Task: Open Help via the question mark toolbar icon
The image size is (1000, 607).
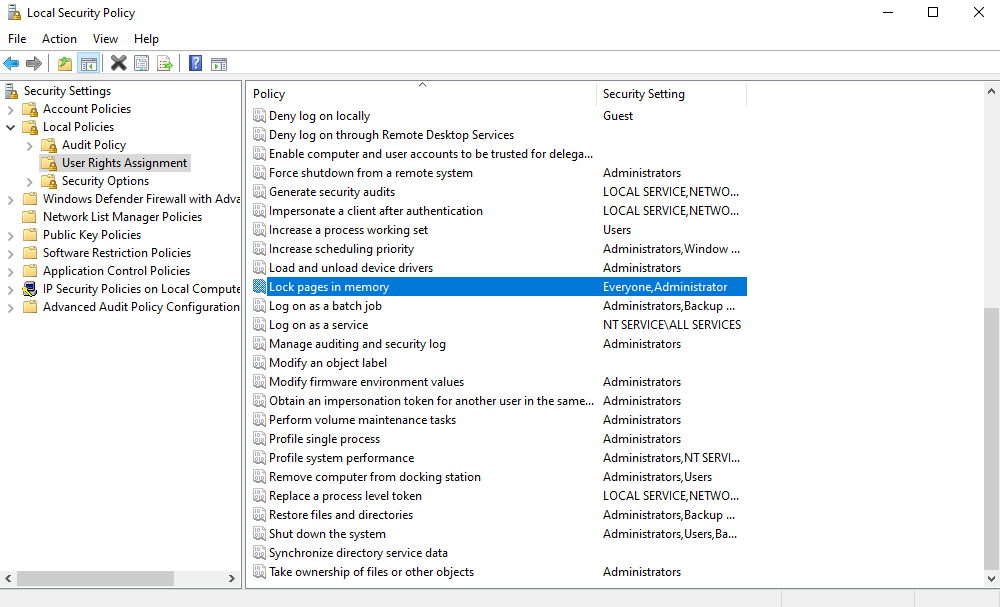Action: (x=196, y=63)
